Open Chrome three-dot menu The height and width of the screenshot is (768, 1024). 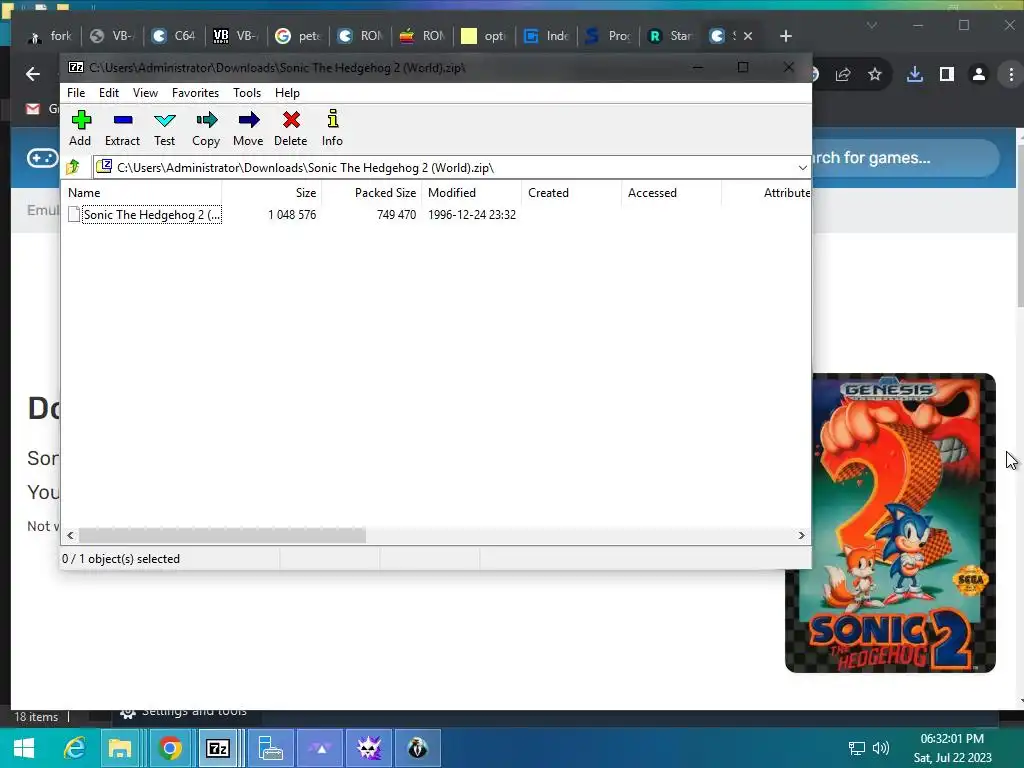pyautogui.click(x=1011, y=74)
